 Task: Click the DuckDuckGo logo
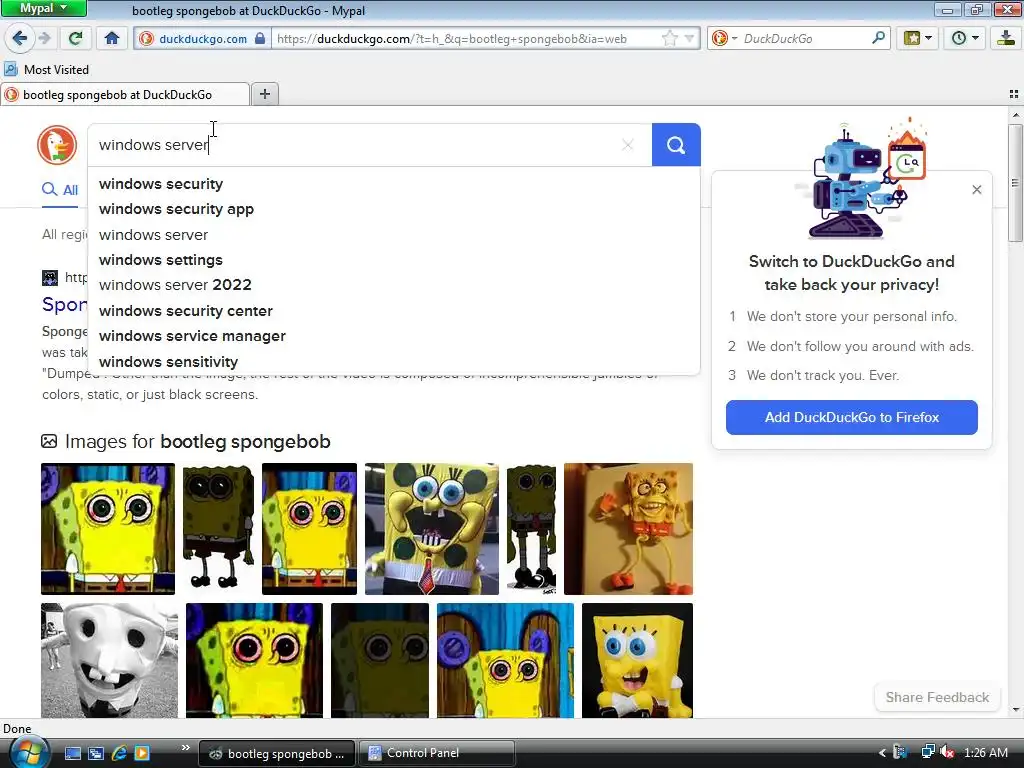pos(57,145)
